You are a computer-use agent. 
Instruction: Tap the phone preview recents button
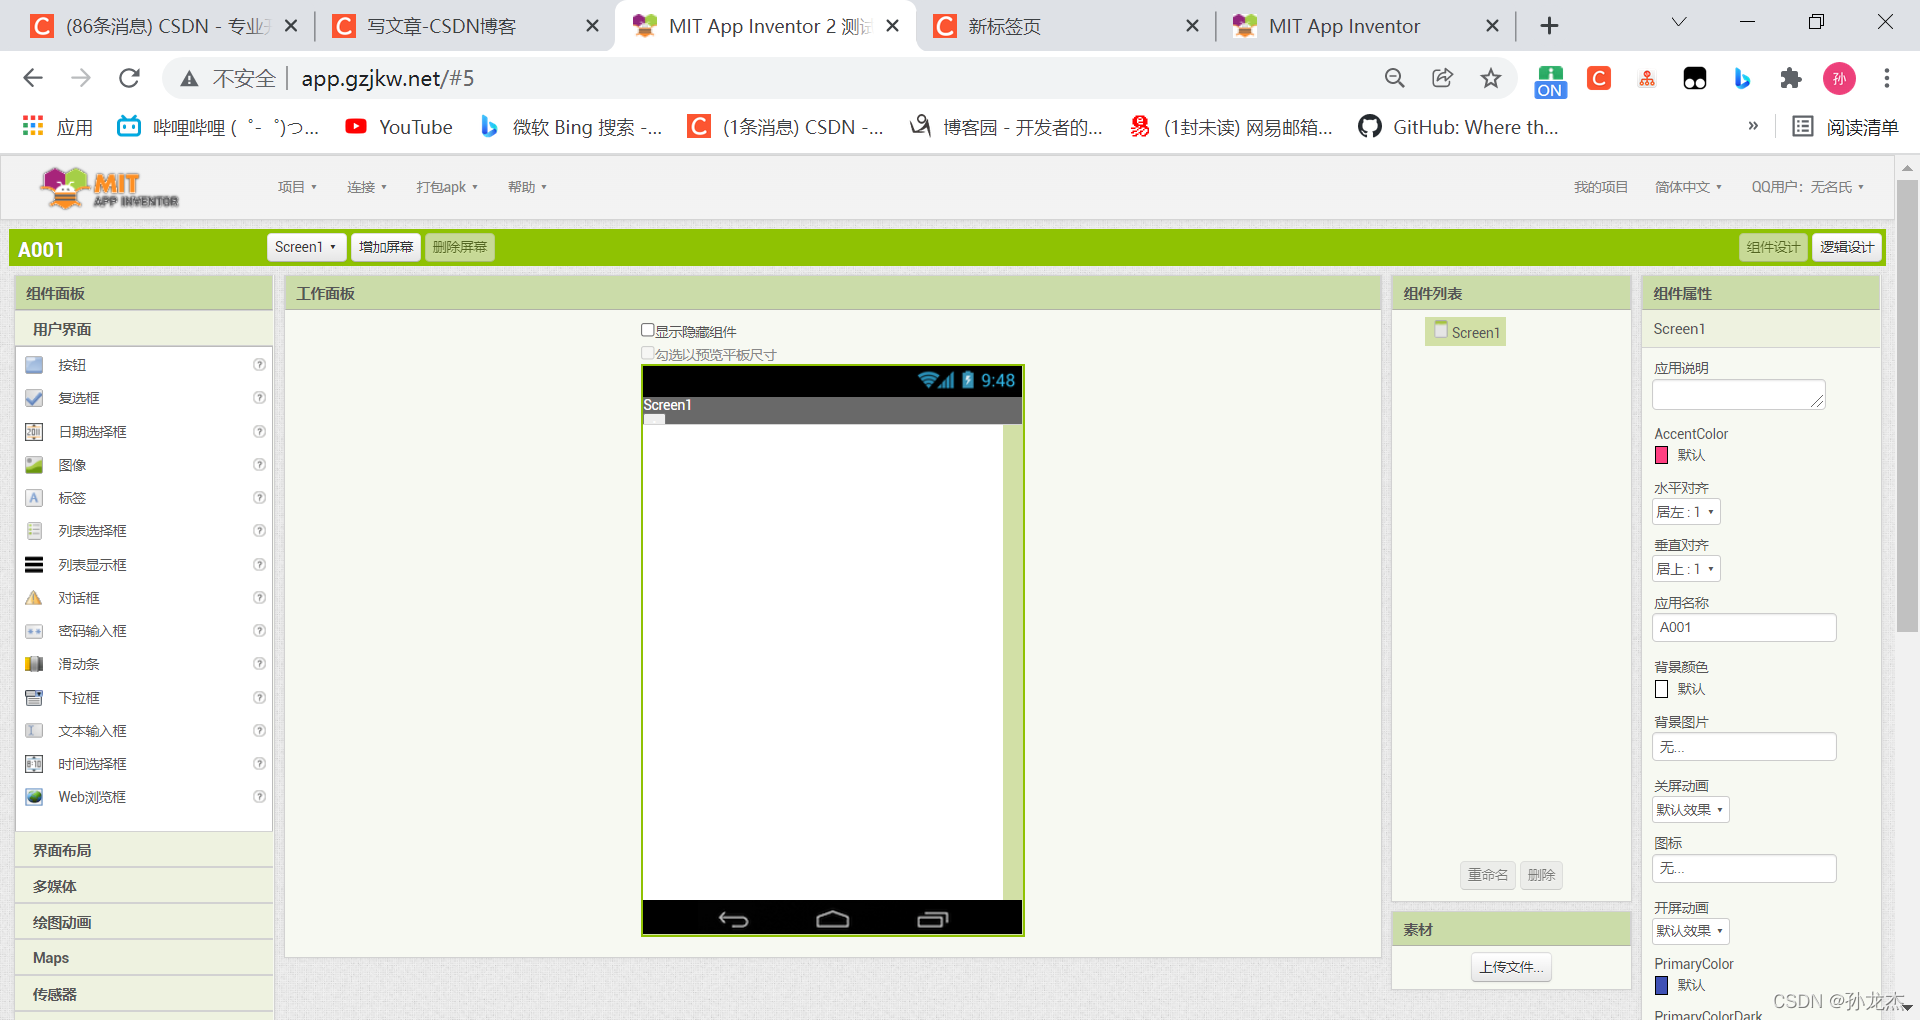(932, 919)
